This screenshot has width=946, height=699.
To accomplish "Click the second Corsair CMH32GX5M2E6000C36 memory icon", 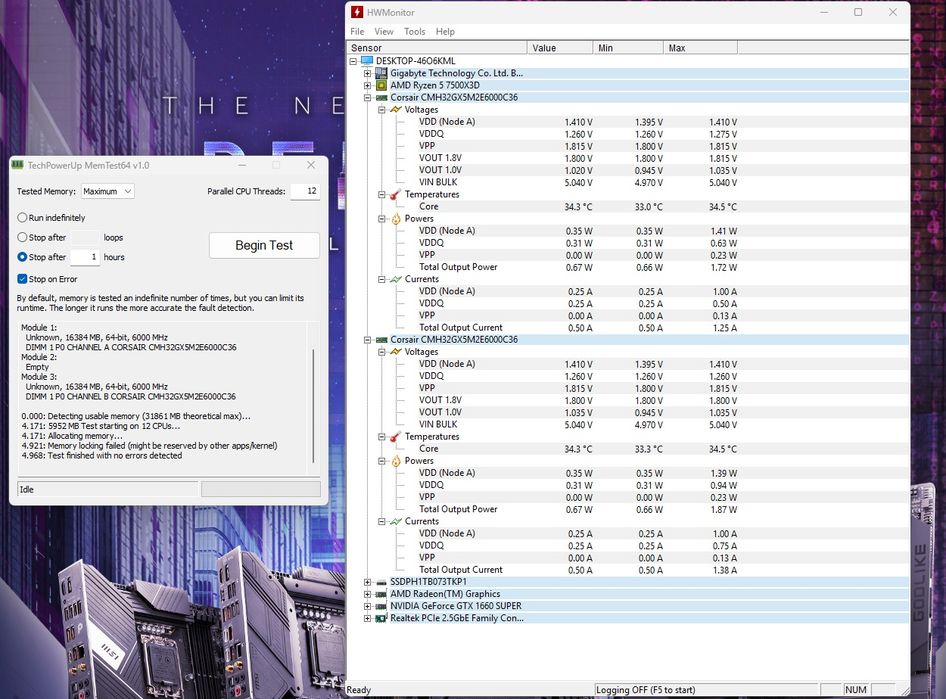I will pyautogui.click(x=381, y=340).
